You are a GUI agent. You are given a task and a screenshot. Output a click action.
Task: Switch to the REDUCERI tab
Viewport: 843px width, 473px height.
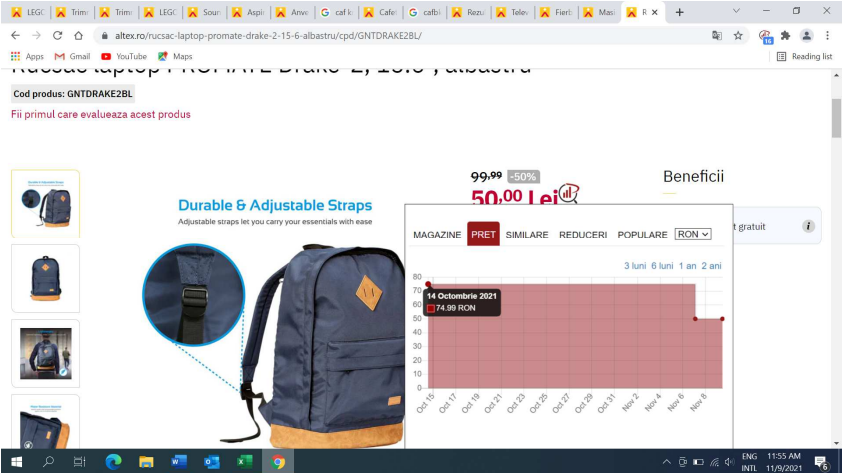(x=582, y=235)
